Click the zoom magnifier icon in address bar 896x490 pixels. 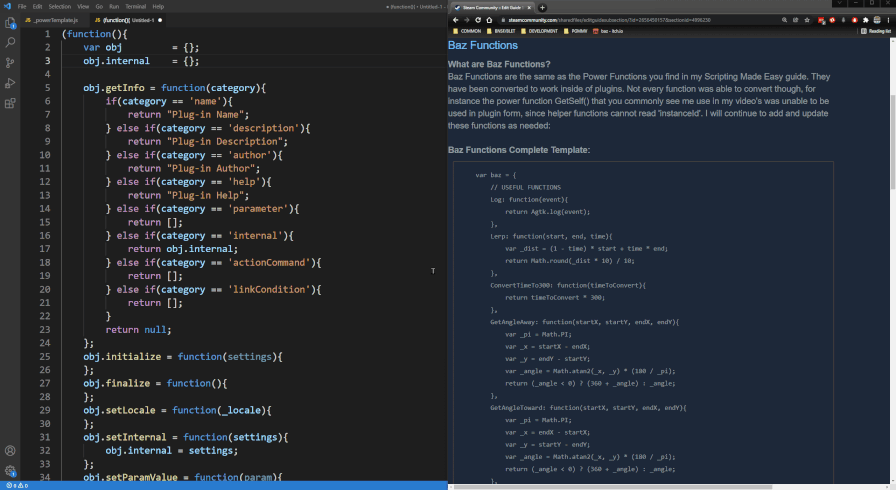click(x=784, y=20)
